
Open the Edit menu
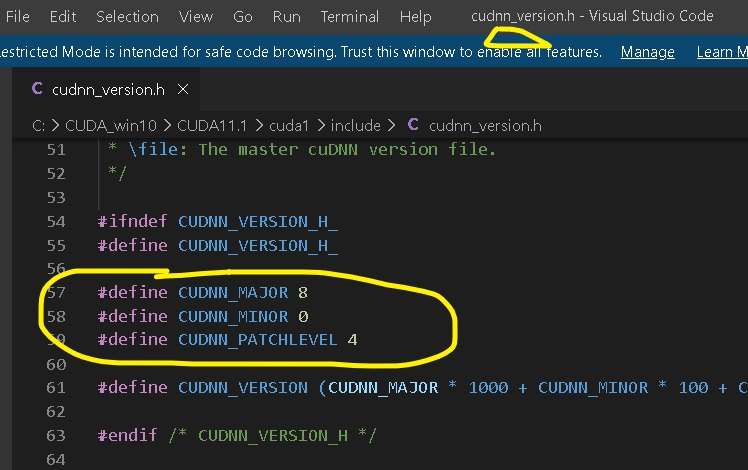(x=63, y=17)
